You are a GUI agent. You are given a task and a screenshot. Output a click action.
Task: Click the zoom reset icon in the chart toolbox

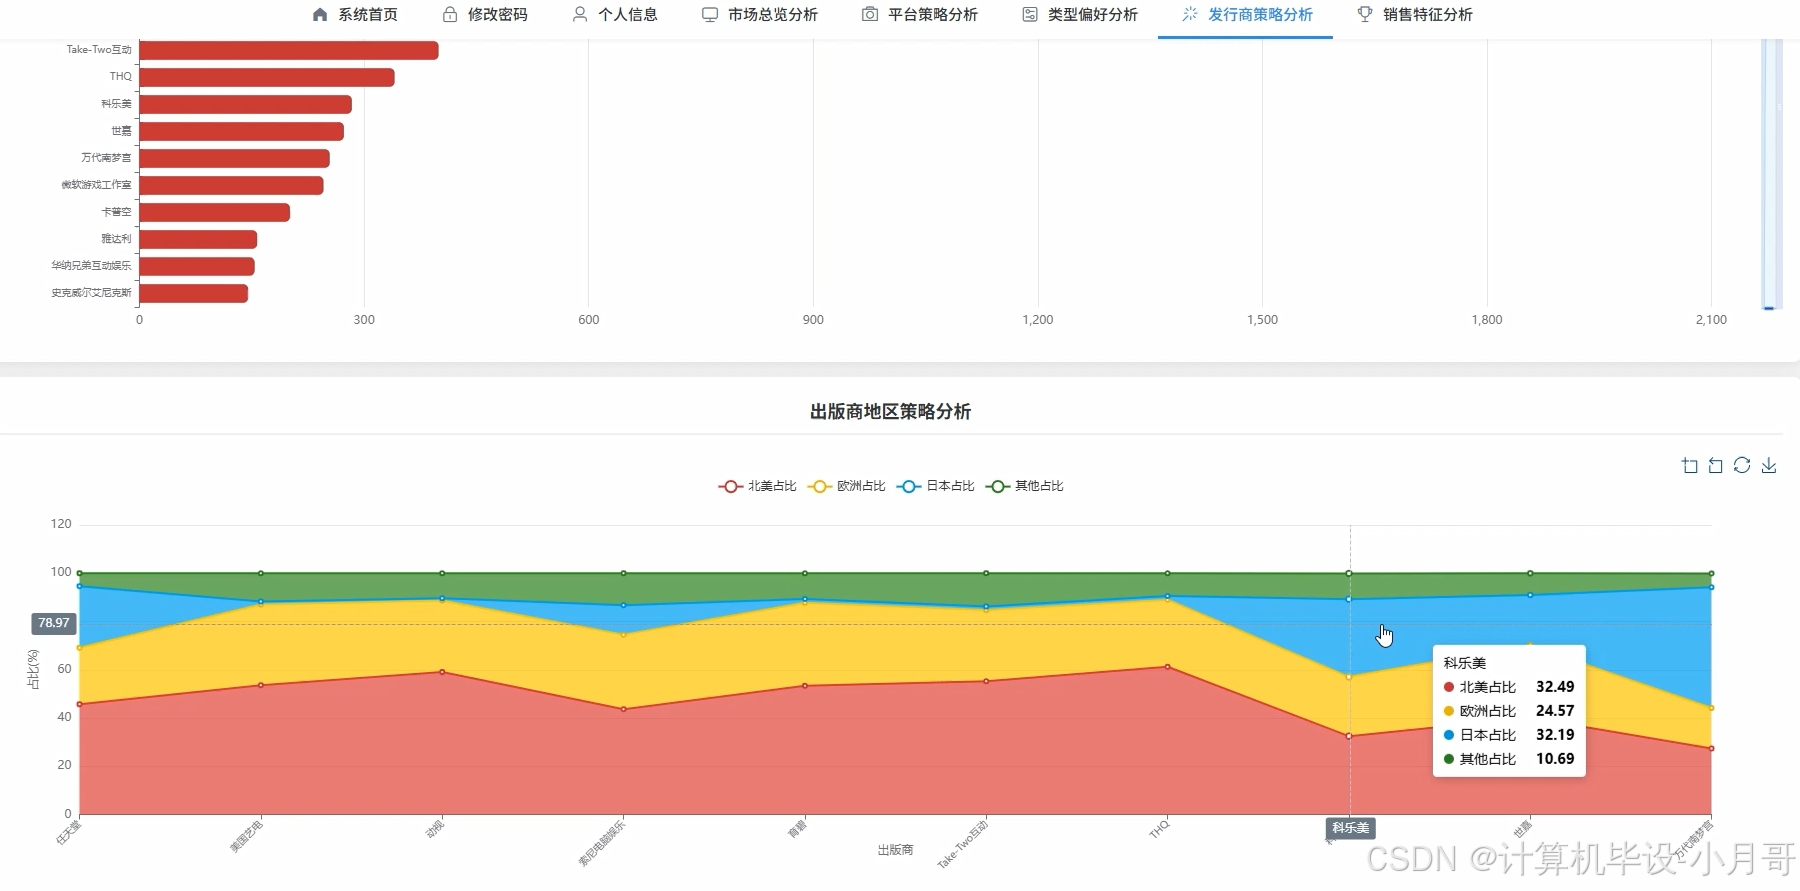click(1716, 466)
